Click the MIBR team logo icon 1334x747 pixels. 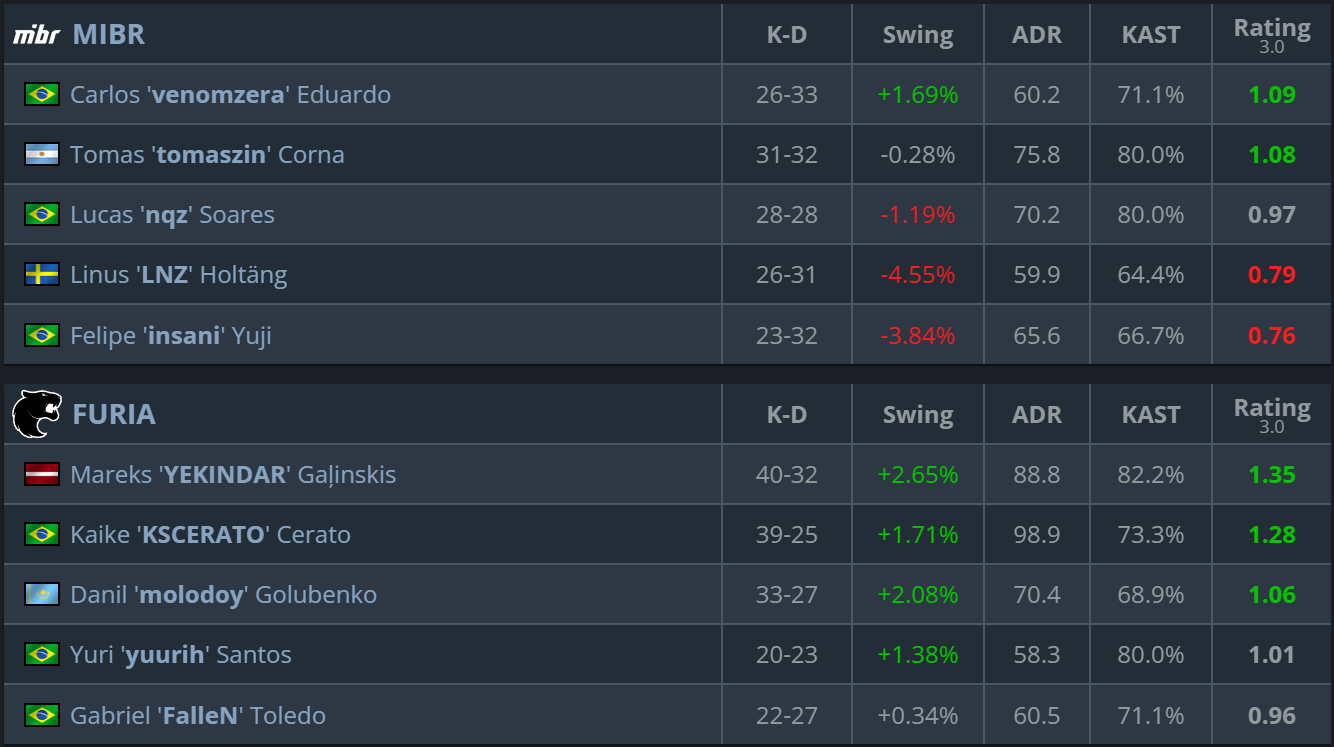[36, 35]
